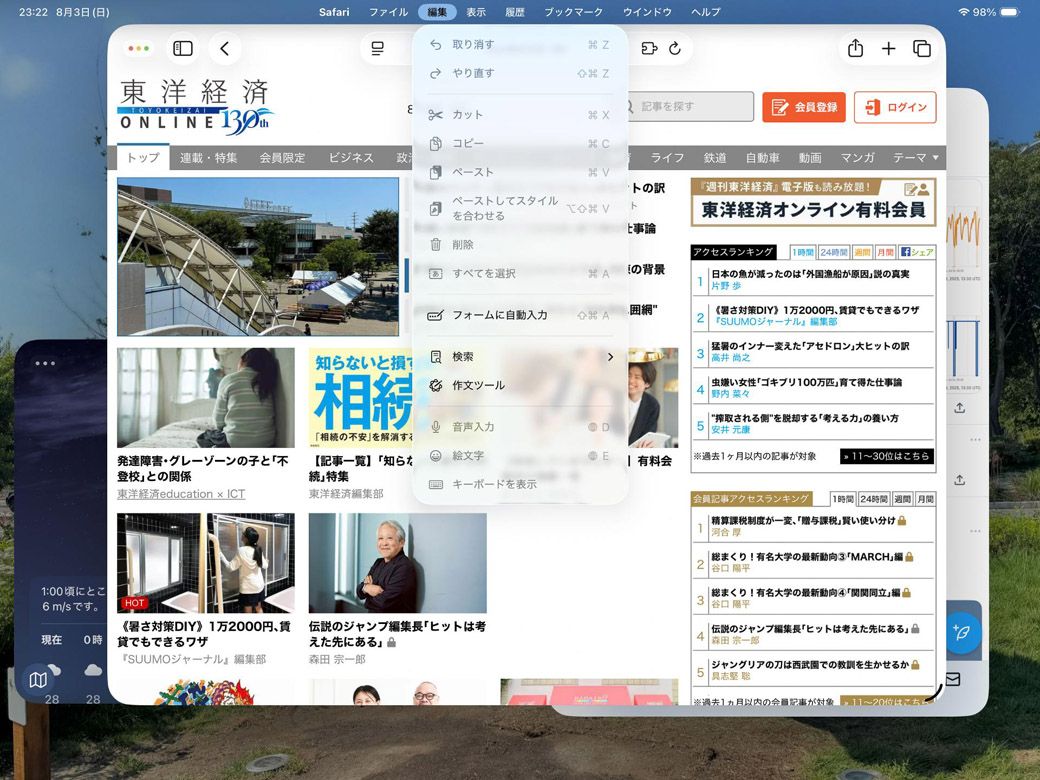Open the window controls three-dot pill
The image size is (1040, 780).
[x=139, y=48]
